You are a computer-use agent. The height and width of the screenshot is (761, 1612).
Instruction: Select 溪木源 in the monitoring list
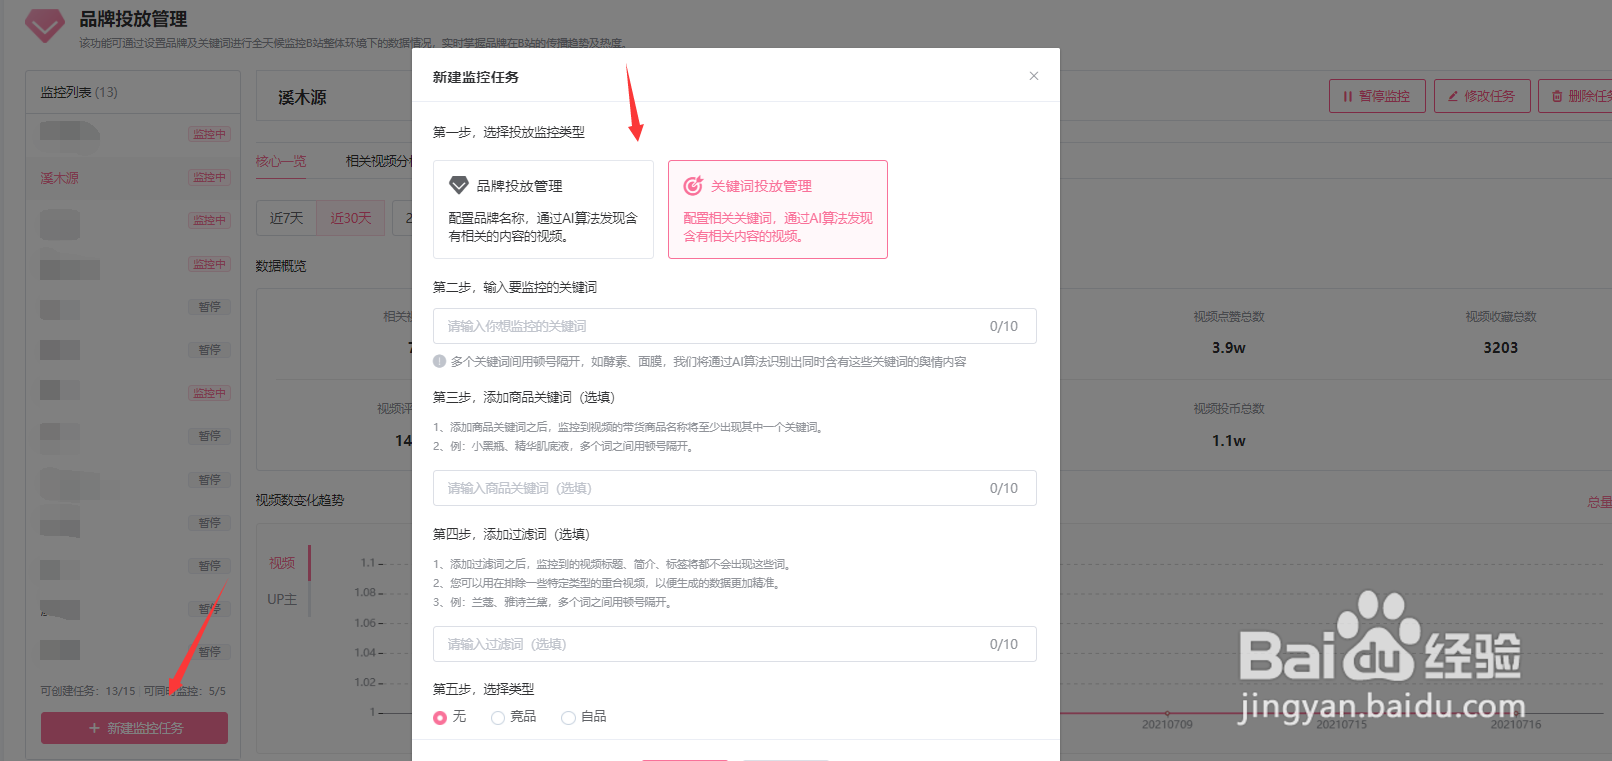click(x=133, y=177)
